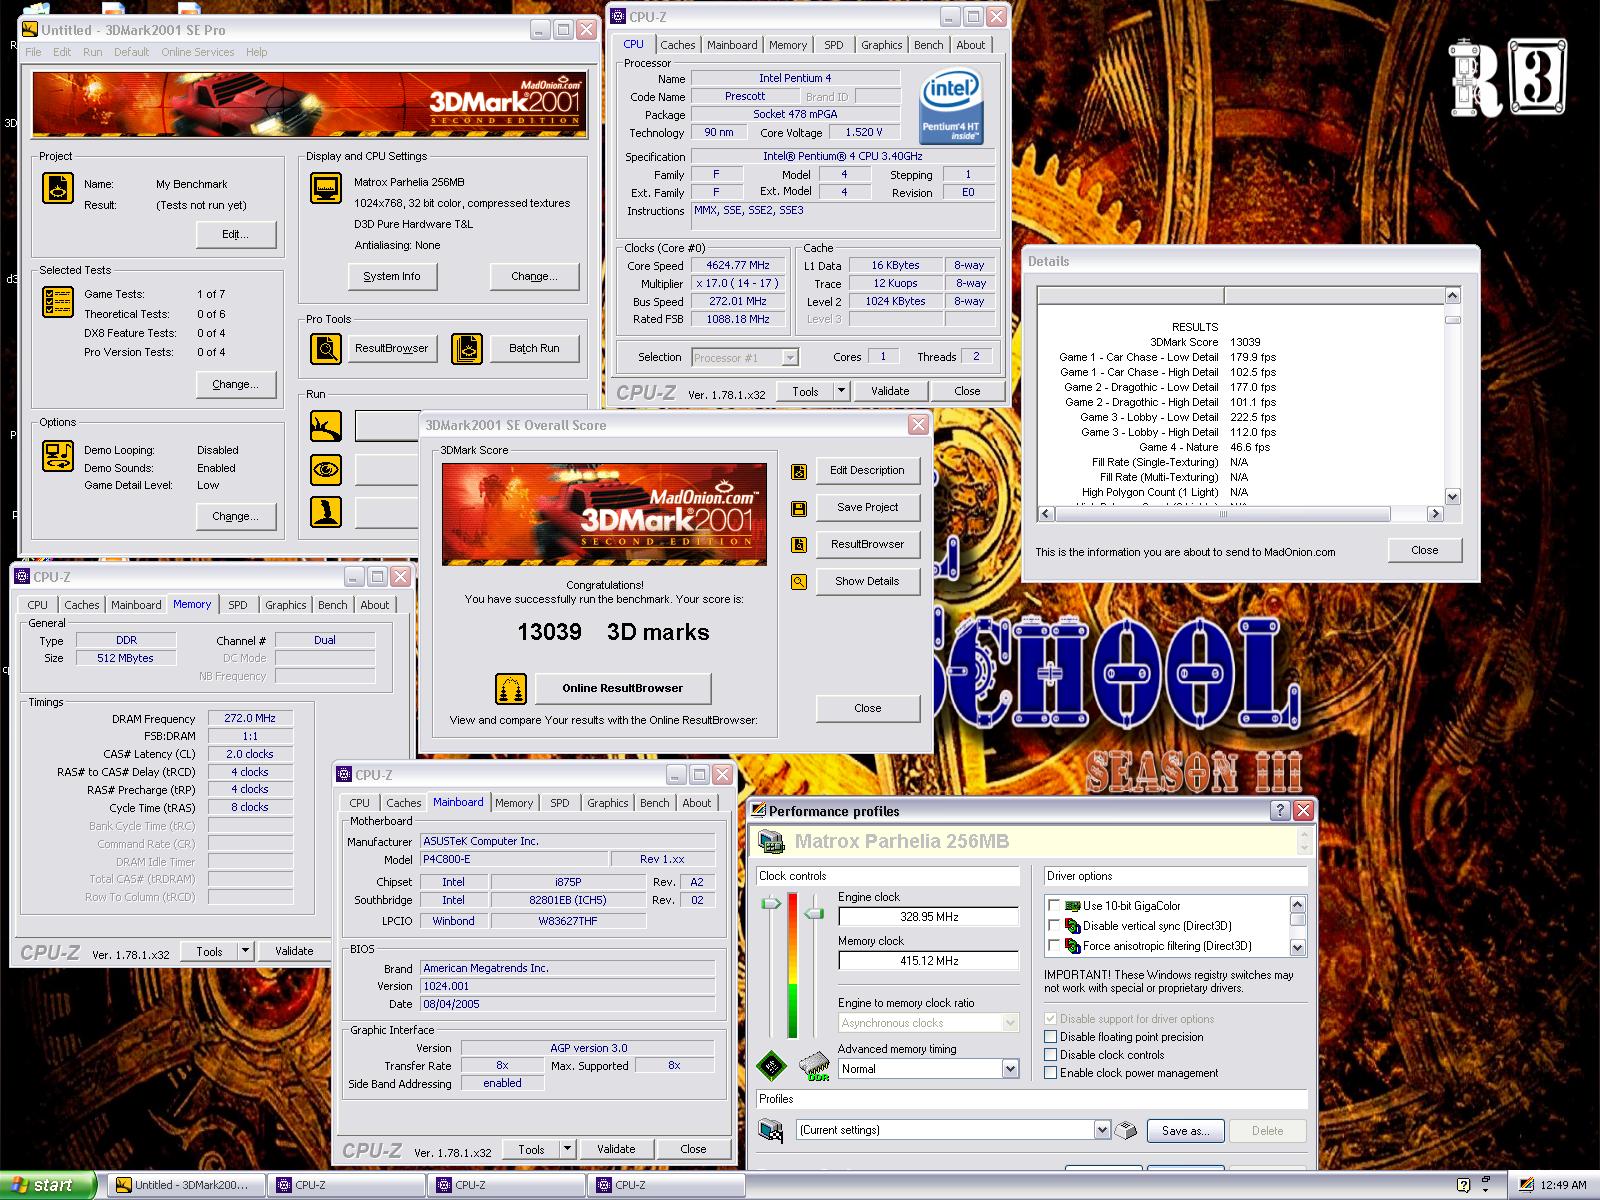The image size is (1600, 1200).
Task: Click the tray icon left of the clock
Action: 1526,1186
